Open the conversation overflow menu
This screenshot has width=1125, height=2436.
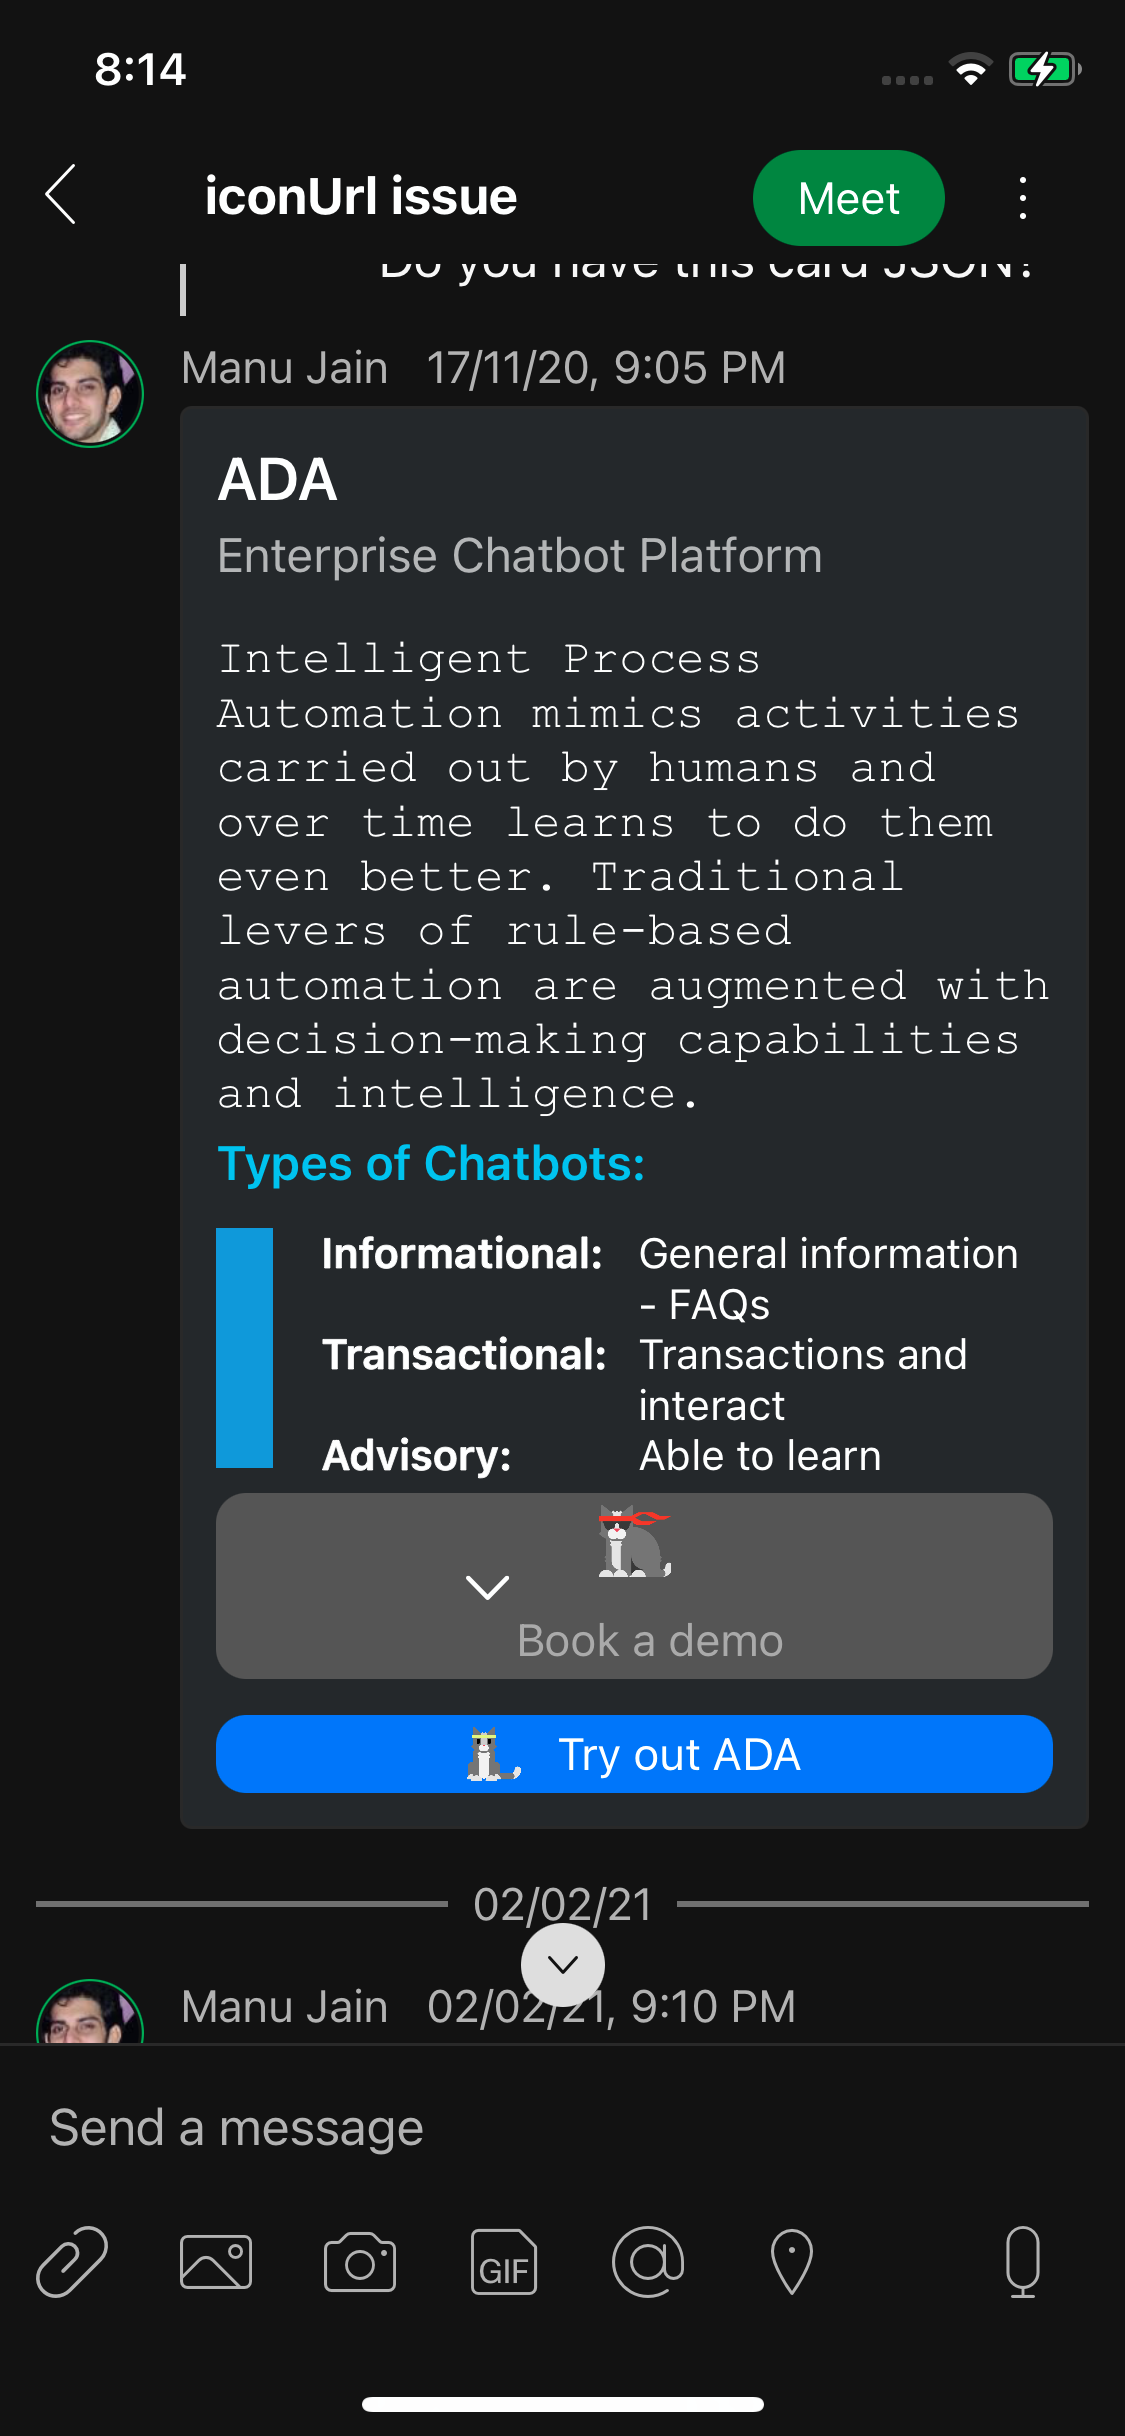coord(1021,197)
